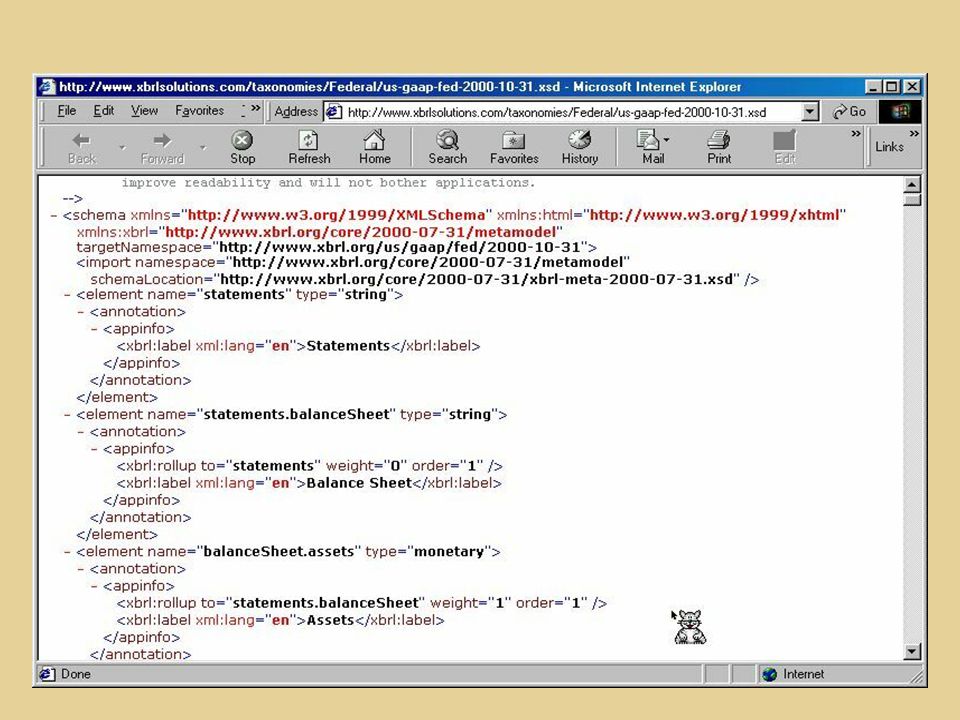
Task: Collapse annotation under balanceSheet.assets element
Action: (81, 569)
